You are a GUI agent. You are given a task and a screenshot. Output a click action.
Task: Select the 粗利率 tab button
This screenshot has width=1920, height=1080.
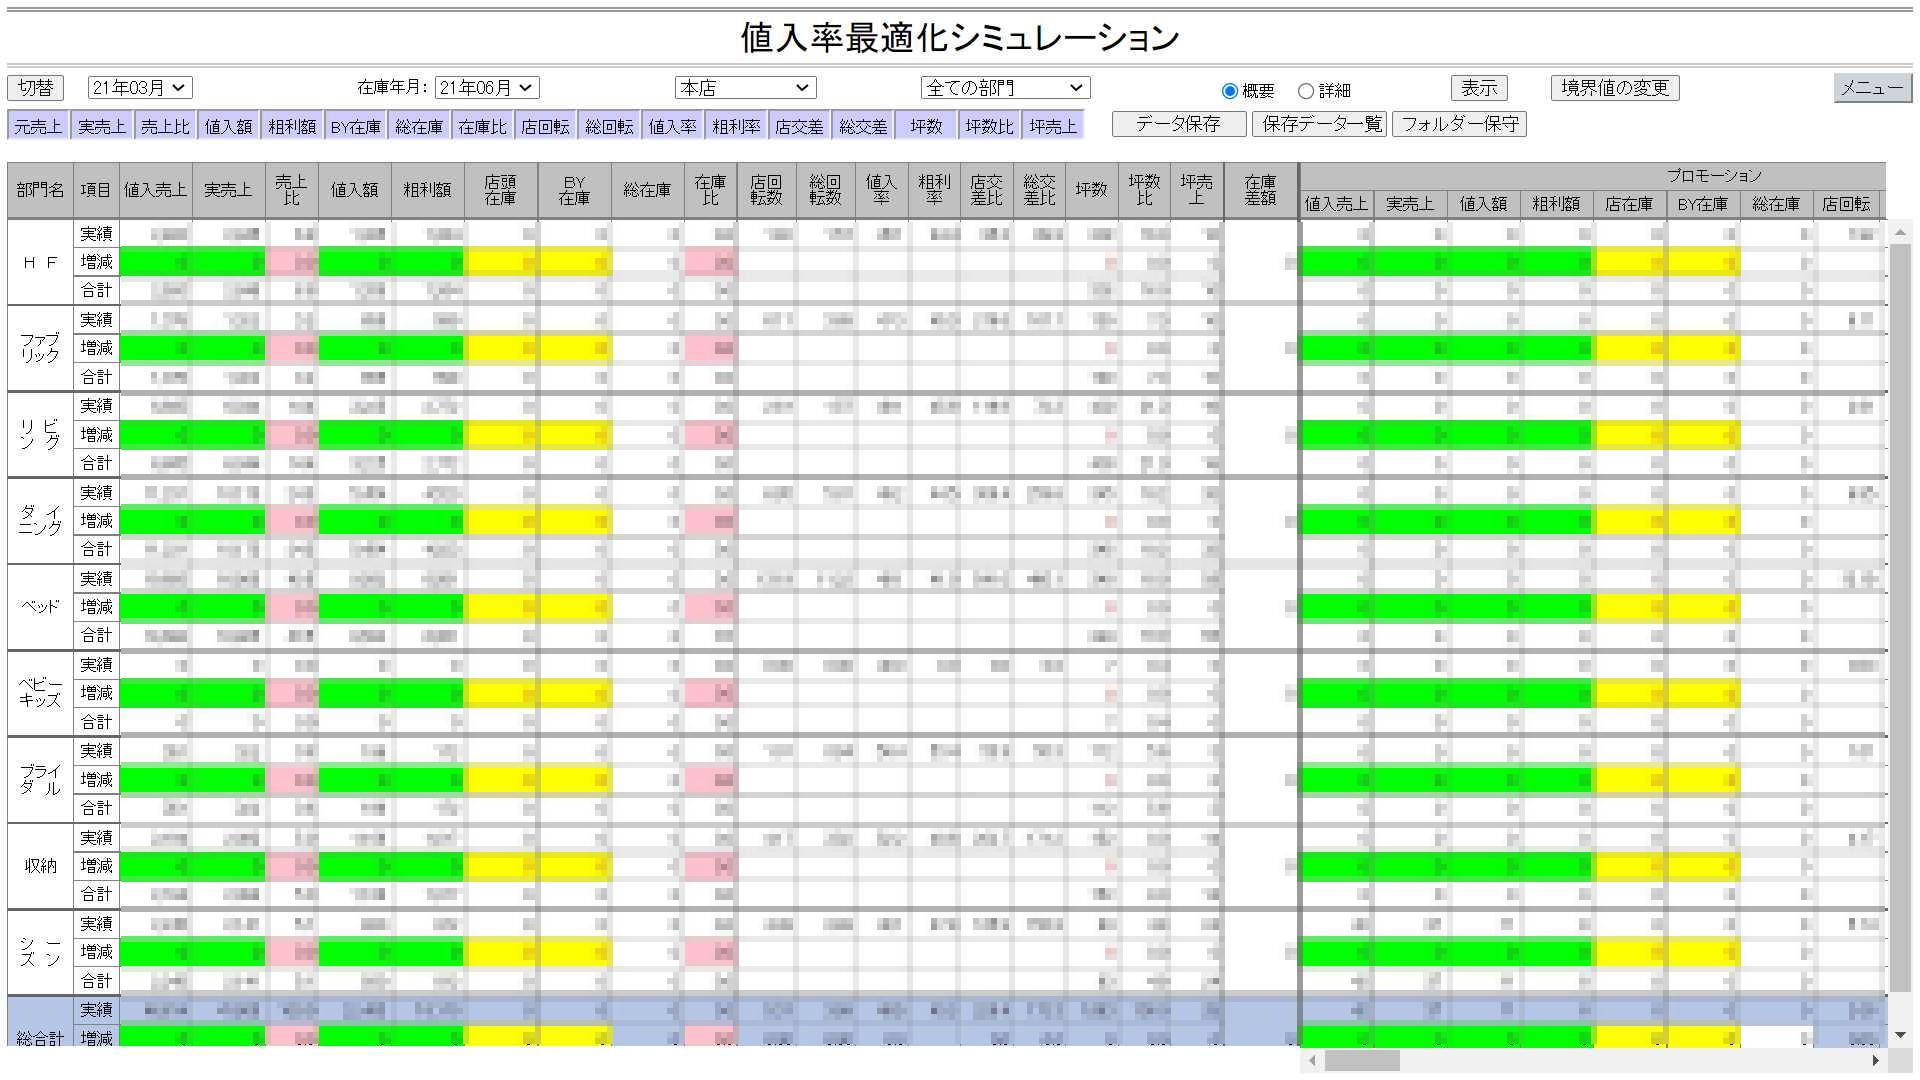(x=737, y=126)
